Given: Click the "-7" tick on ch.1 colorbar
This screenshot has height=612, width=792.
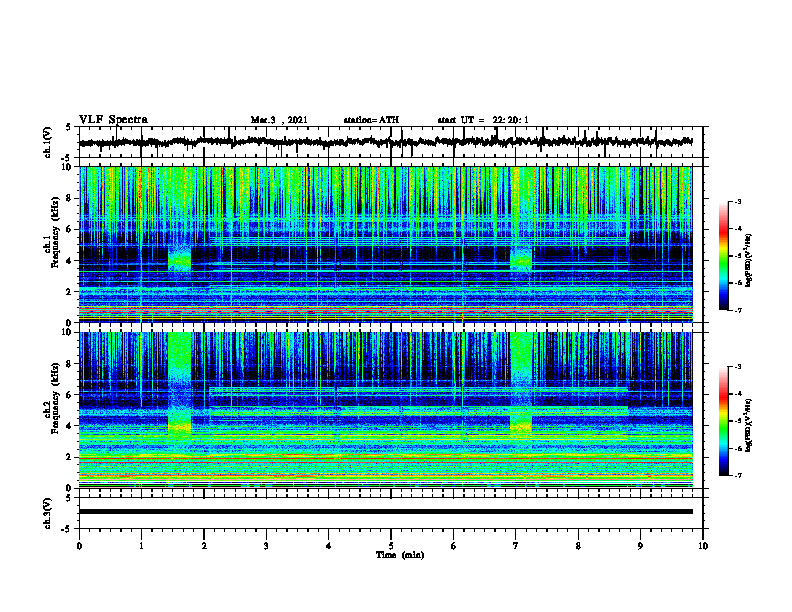Looking at the screenshot, I should point(737,310).
